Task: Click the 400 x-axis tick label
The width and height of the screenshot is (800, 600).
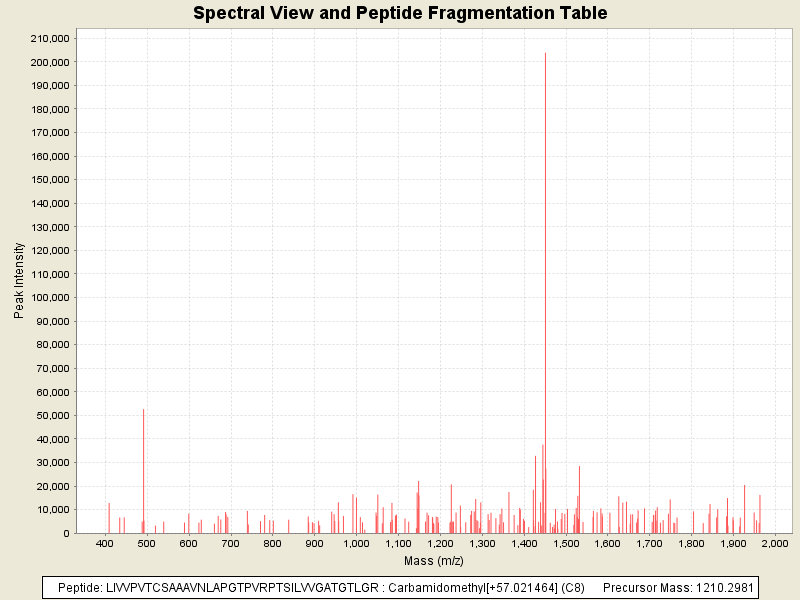Action: point(104,545)
